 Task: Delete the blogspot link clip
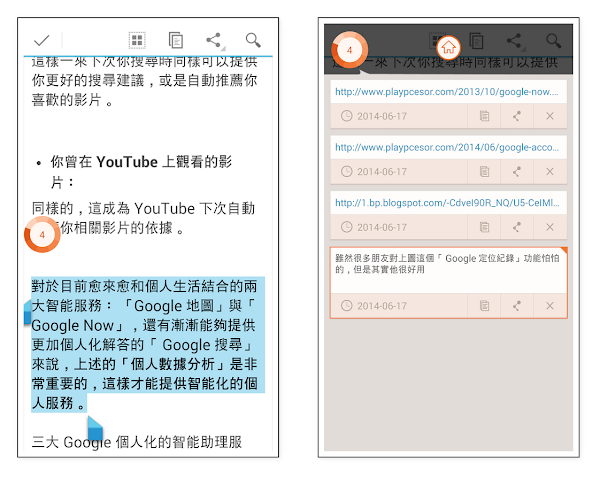click(550, 227)
